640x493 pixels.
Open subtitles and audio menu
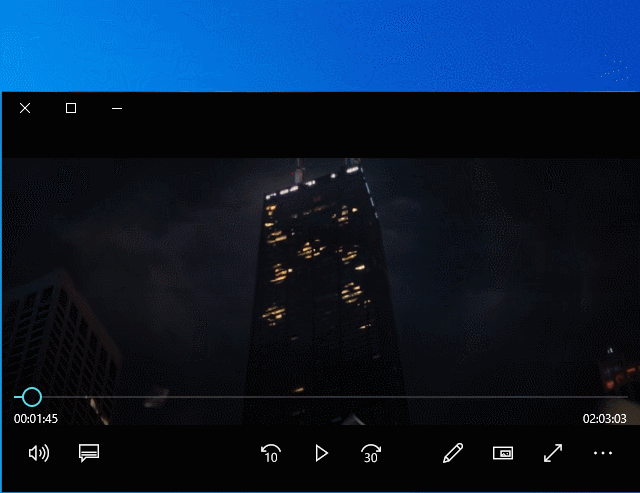point(89,453)
